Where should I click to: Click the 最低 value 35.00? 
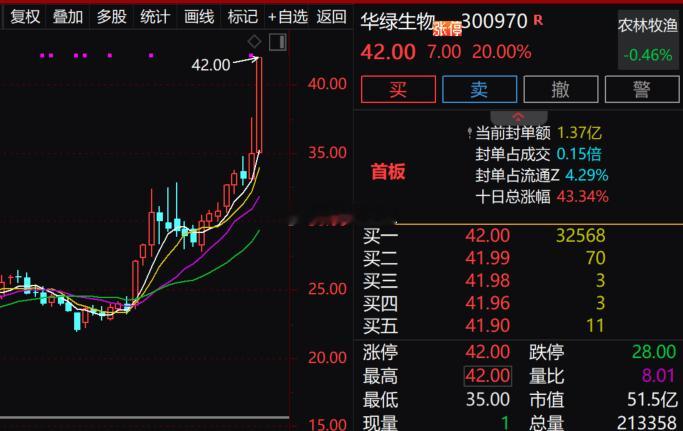pyautogui.click(x=487, y=399)
